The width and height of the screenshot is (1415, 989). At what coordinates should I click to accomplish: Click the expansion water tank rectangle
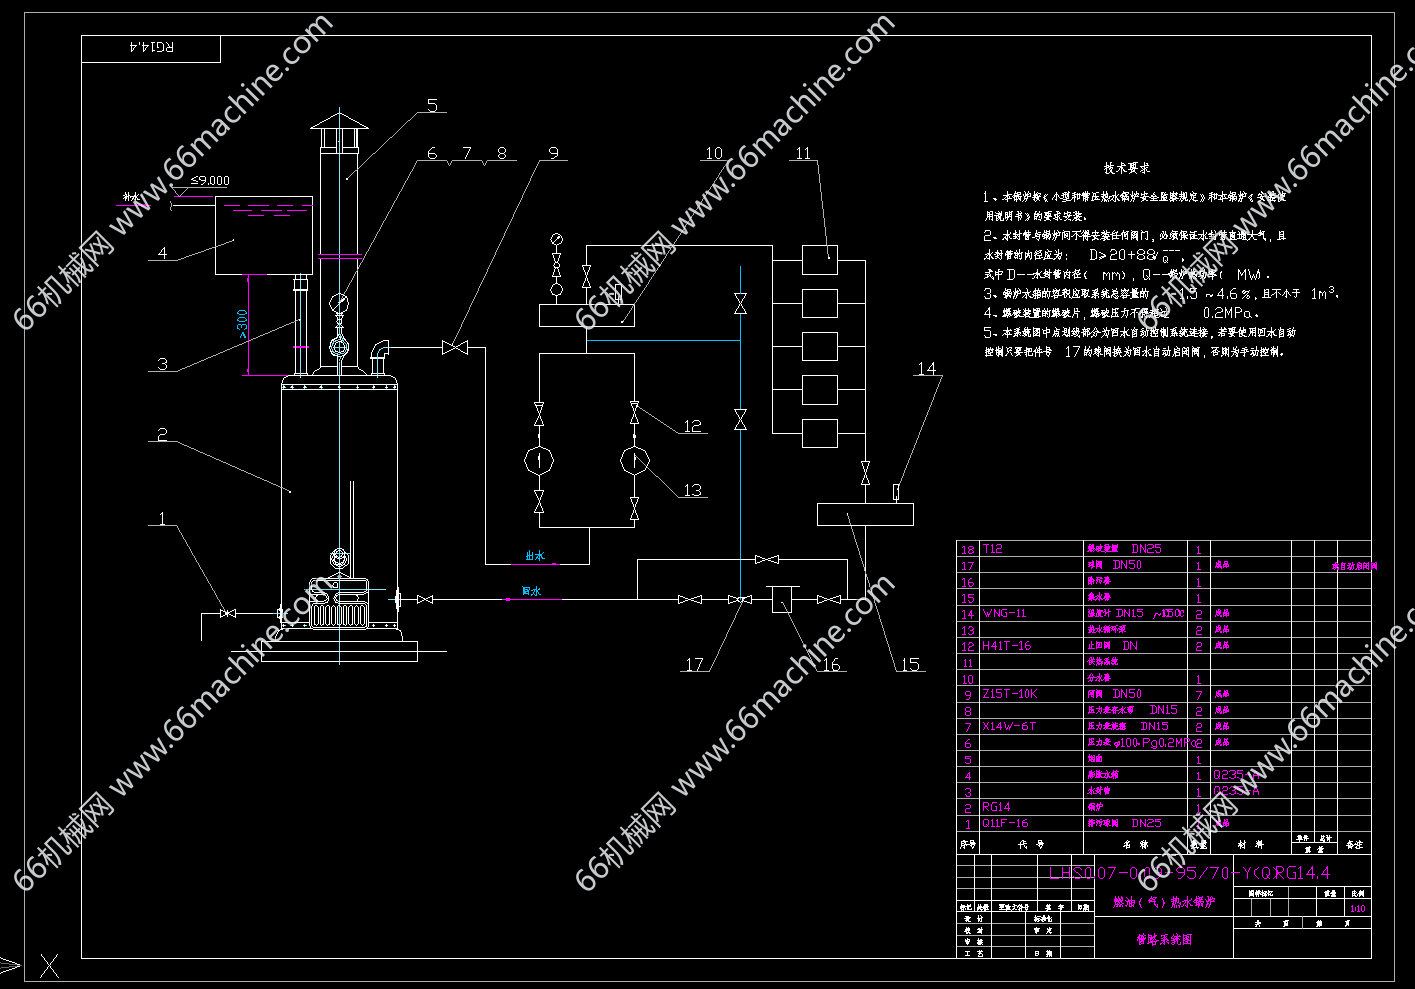coord(264,236)
